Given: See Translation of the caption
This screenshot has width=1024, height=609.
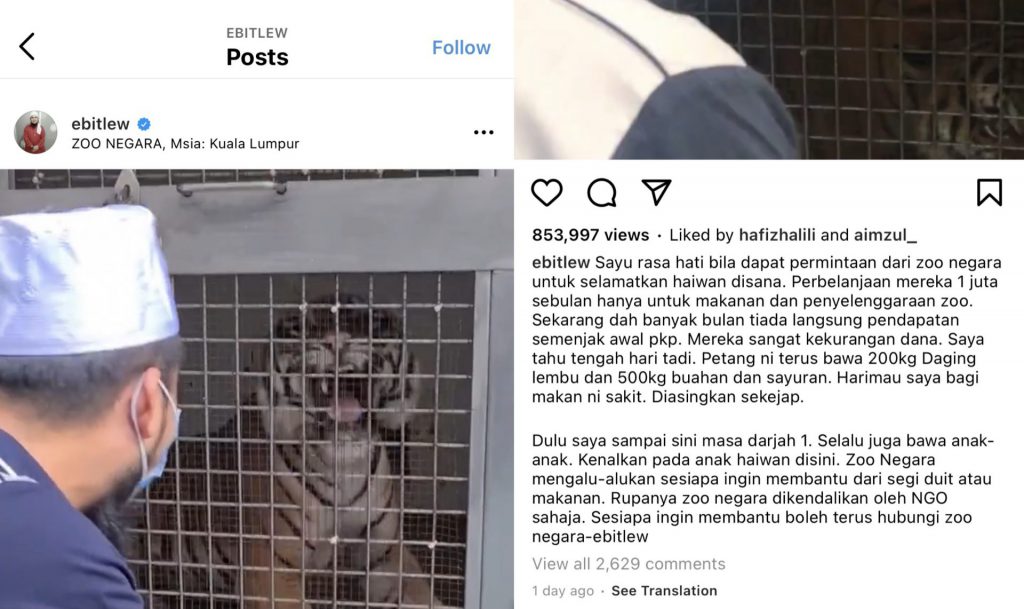Looking at the screenshot, I should coord(664,591).
